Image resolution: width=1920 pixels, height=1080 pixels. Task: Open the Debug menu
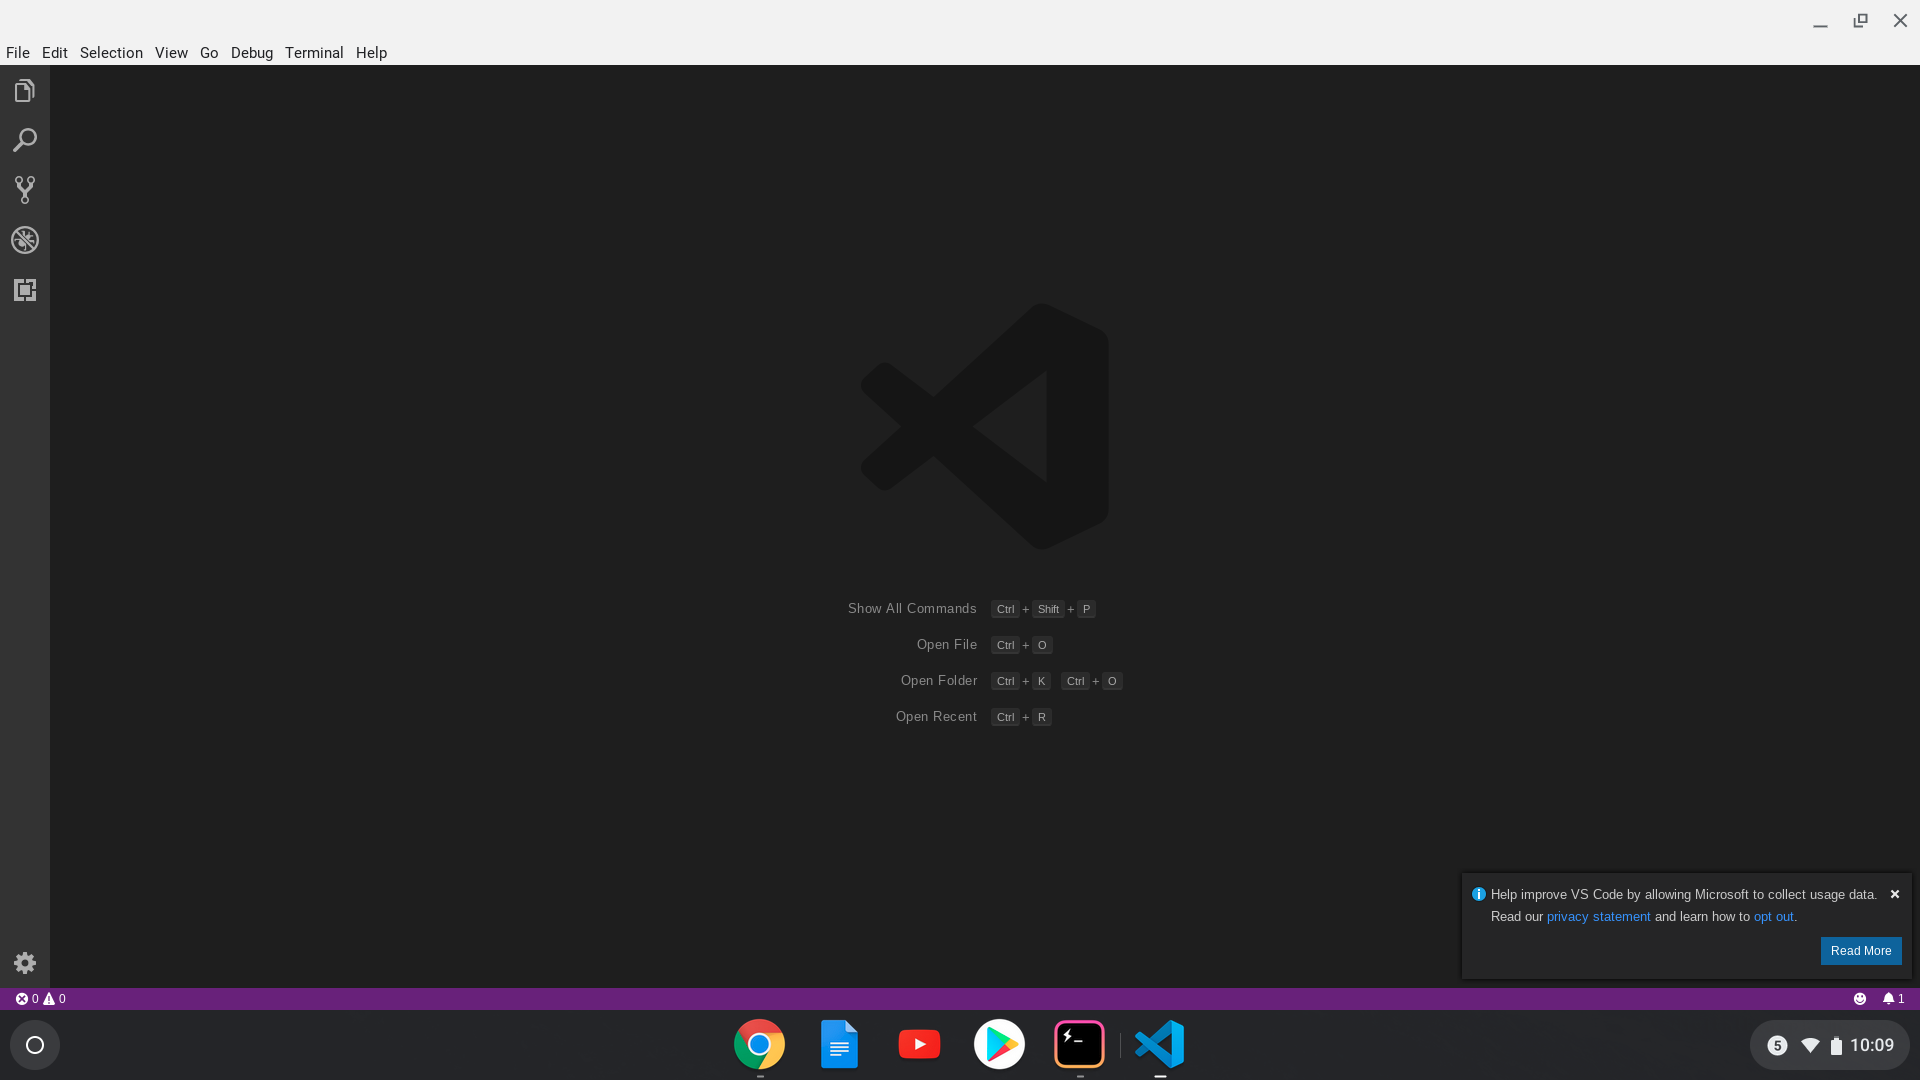tap(252, 53)
